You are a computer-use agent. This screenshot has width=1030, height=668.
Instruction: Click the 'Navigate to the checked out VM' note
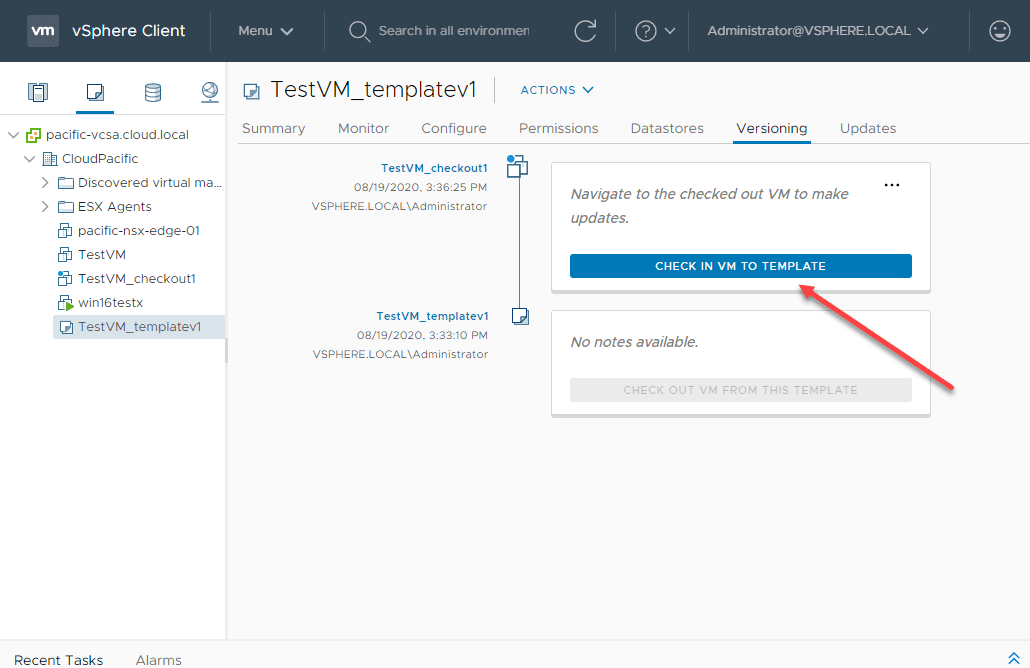(709, 206)
